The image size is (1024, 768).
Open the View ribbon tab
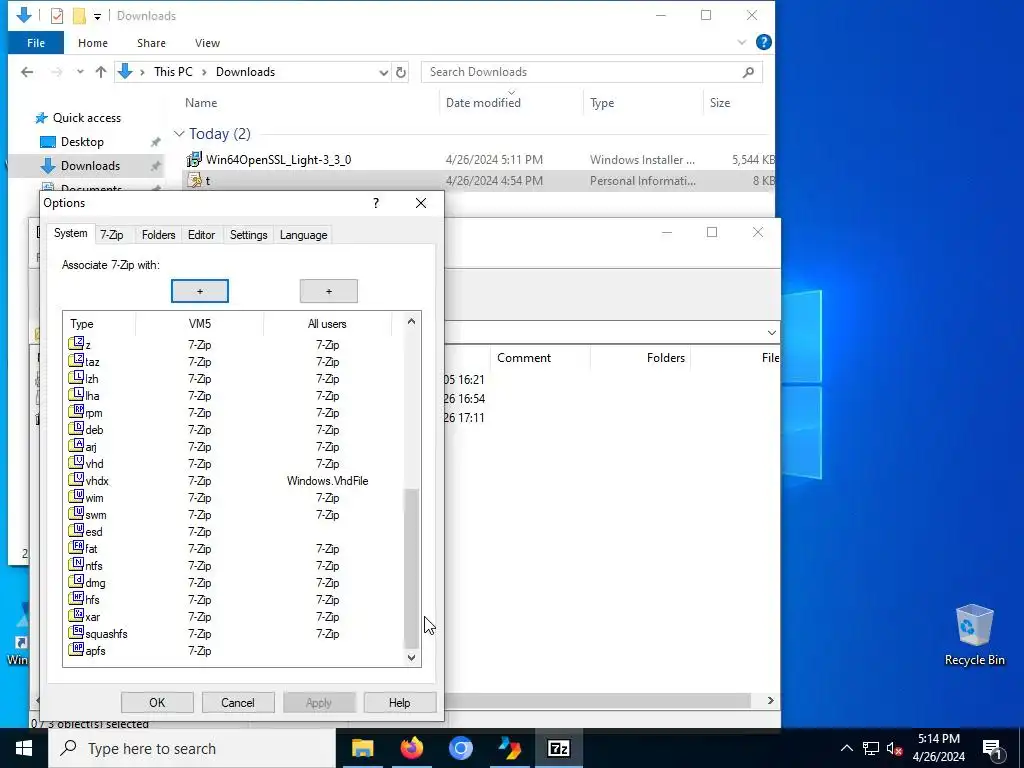coord(207,43)
